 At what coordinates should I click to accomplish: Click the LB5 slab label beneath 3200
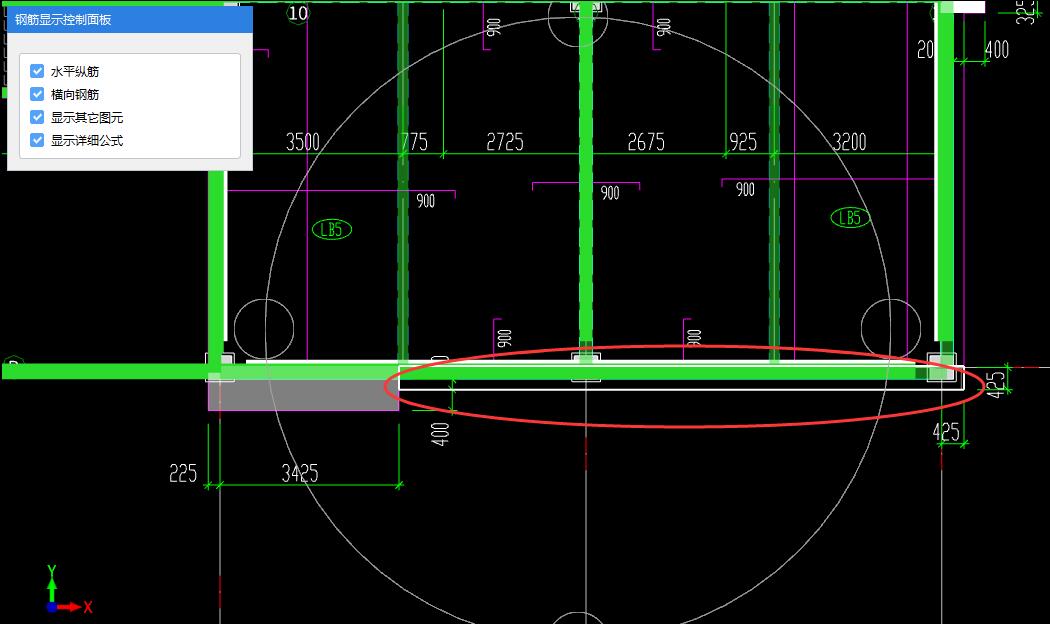tap(850, 218)
